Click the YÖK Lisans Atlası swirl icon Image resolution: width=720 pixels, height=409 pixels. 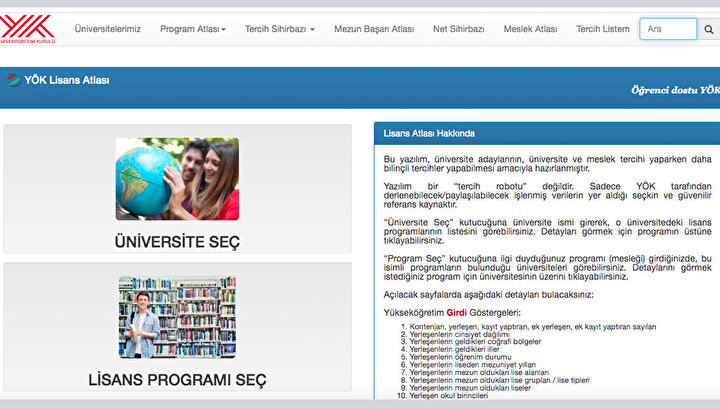tap(14, 80)
